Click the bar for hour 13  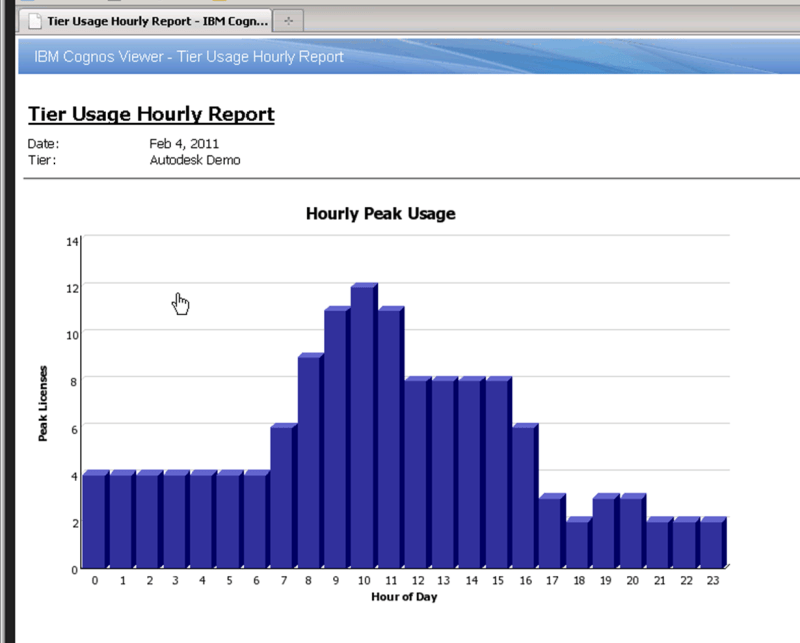[x=443, y=473]
